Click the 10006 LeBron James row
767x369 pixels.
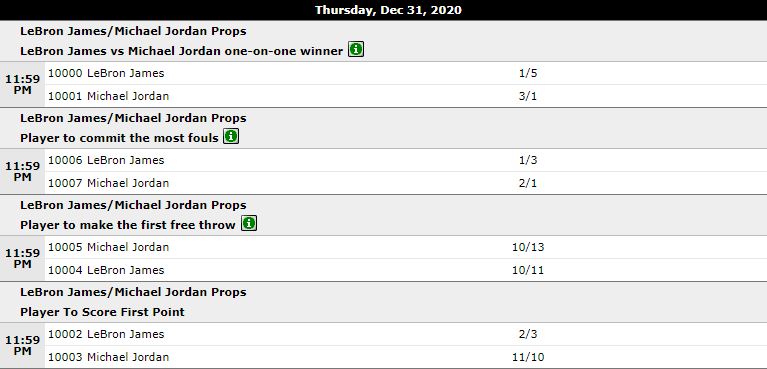point(406,161)
